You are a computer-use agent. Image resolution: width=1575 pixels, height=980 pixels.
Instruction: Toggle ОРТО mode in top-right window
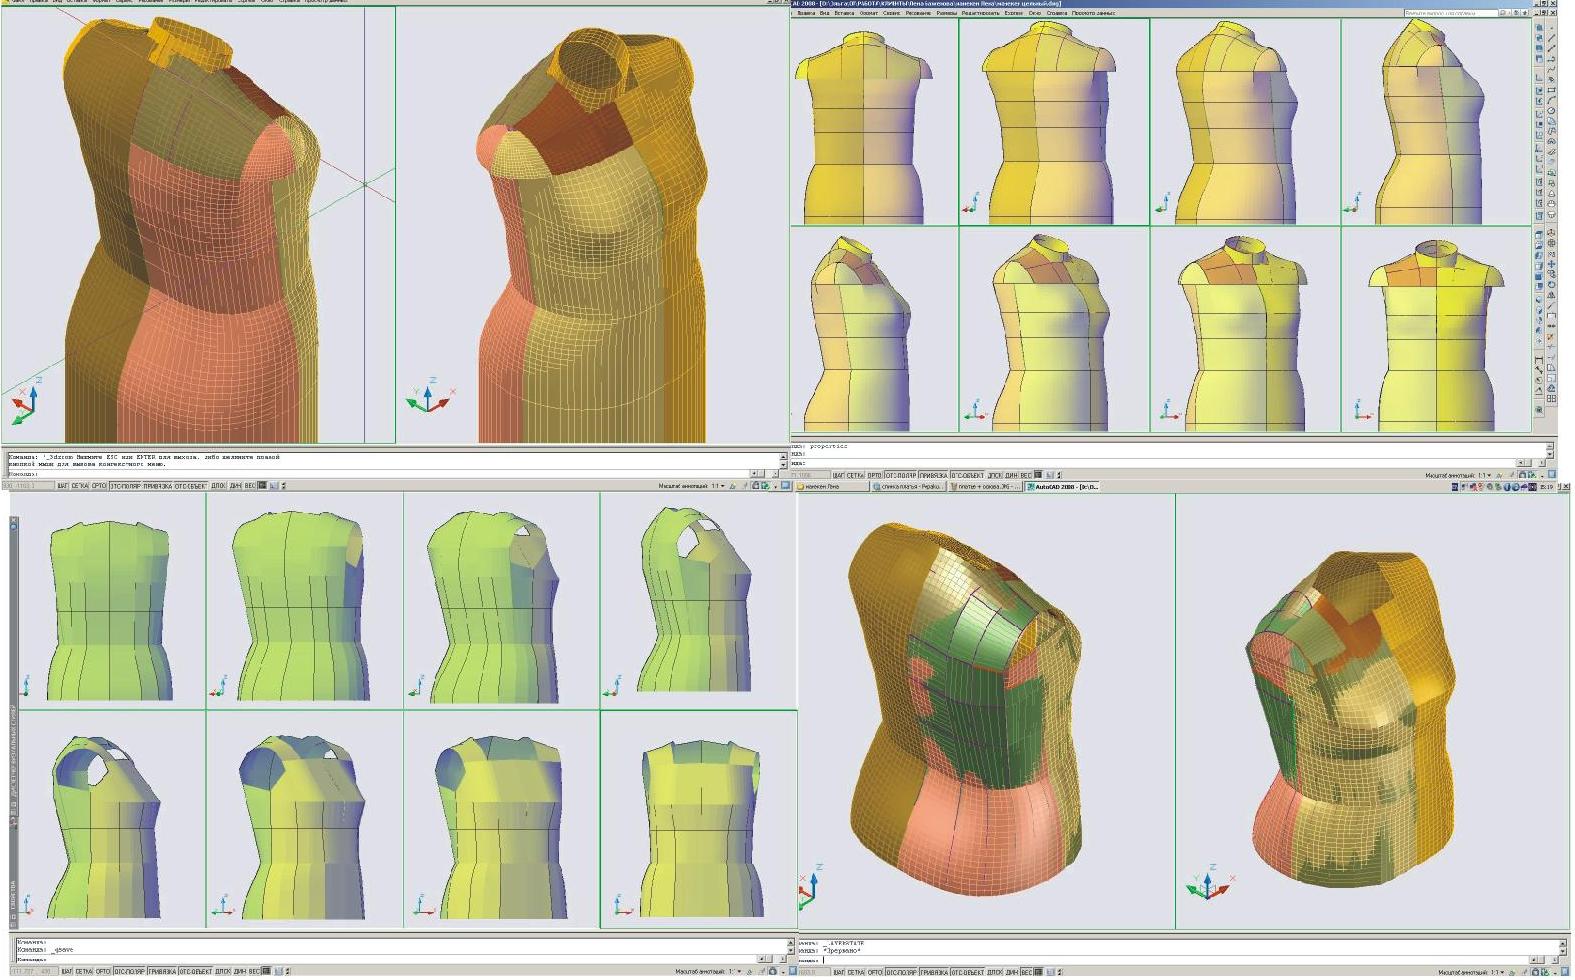click(875, 475)
